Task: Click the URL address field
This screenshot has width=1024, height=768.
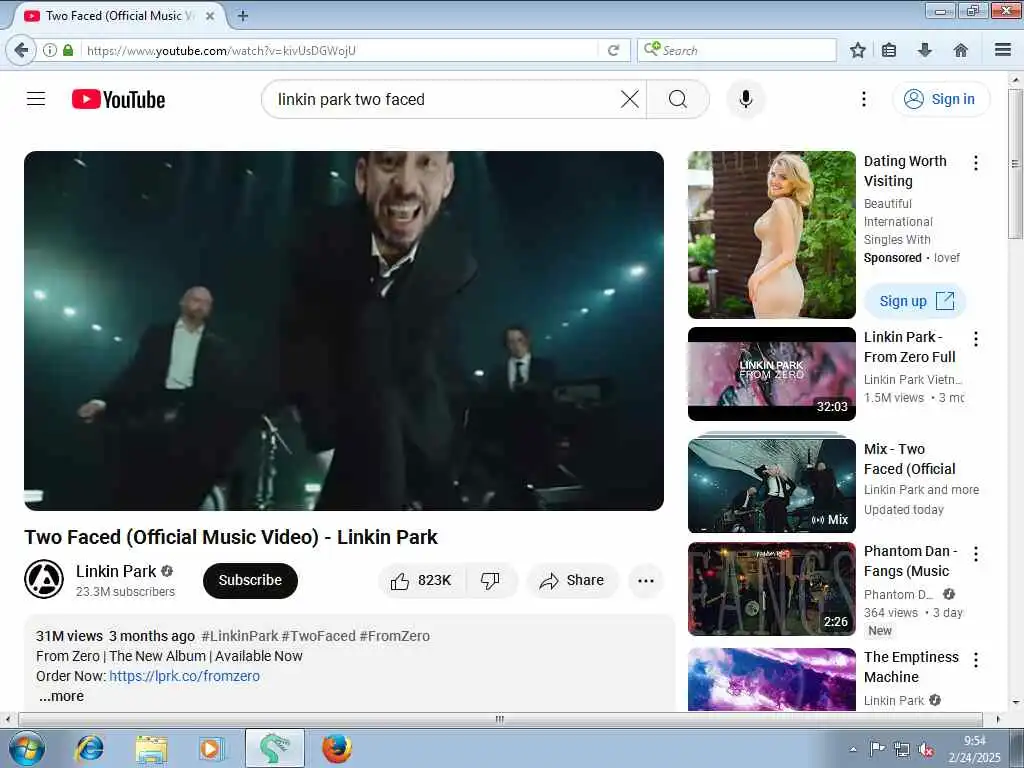Action: [340, 50]
